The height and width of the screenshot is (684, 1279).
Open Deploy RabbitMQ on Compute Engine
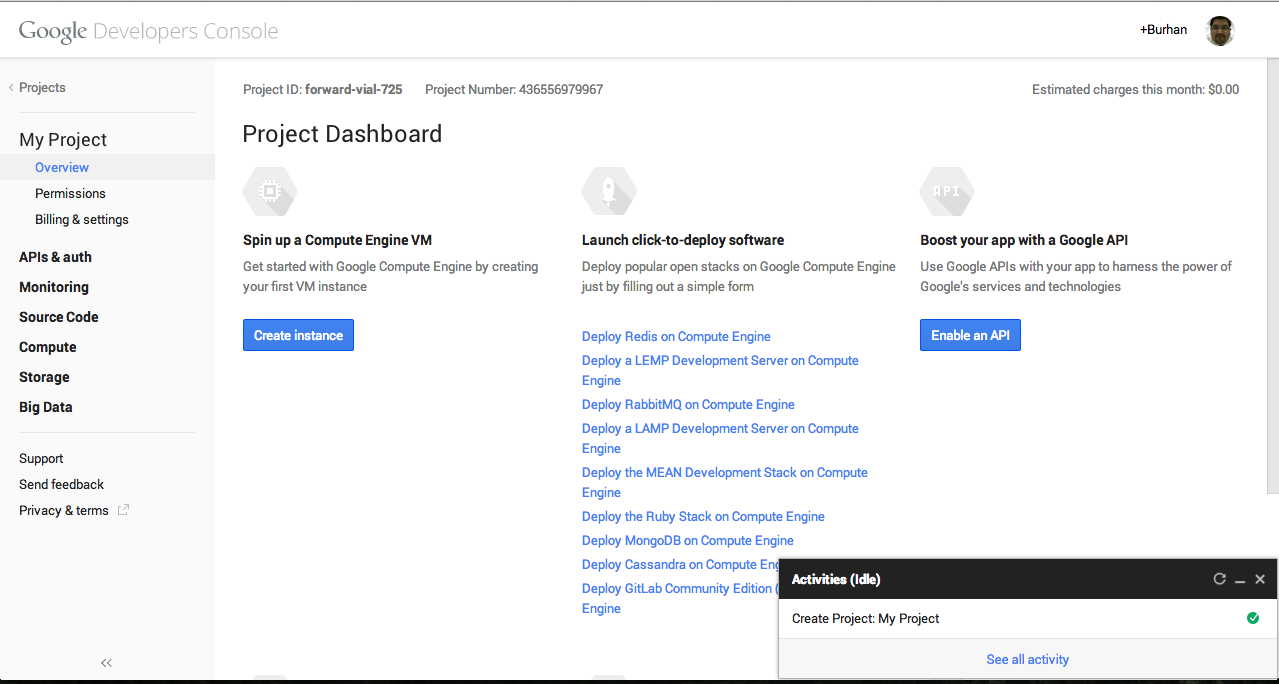pos(688,405)
